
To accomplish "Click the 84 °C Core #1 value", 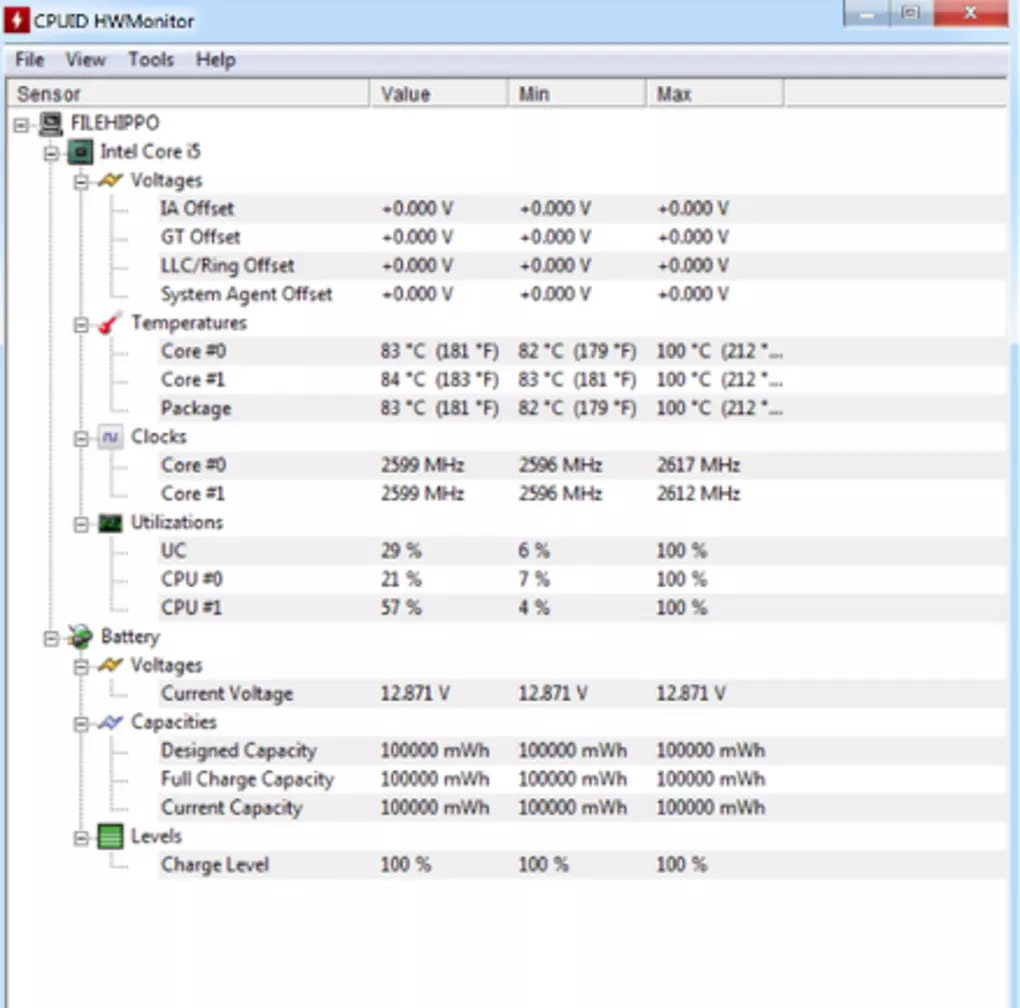I will pyautogui.click(x=440, y=380).
